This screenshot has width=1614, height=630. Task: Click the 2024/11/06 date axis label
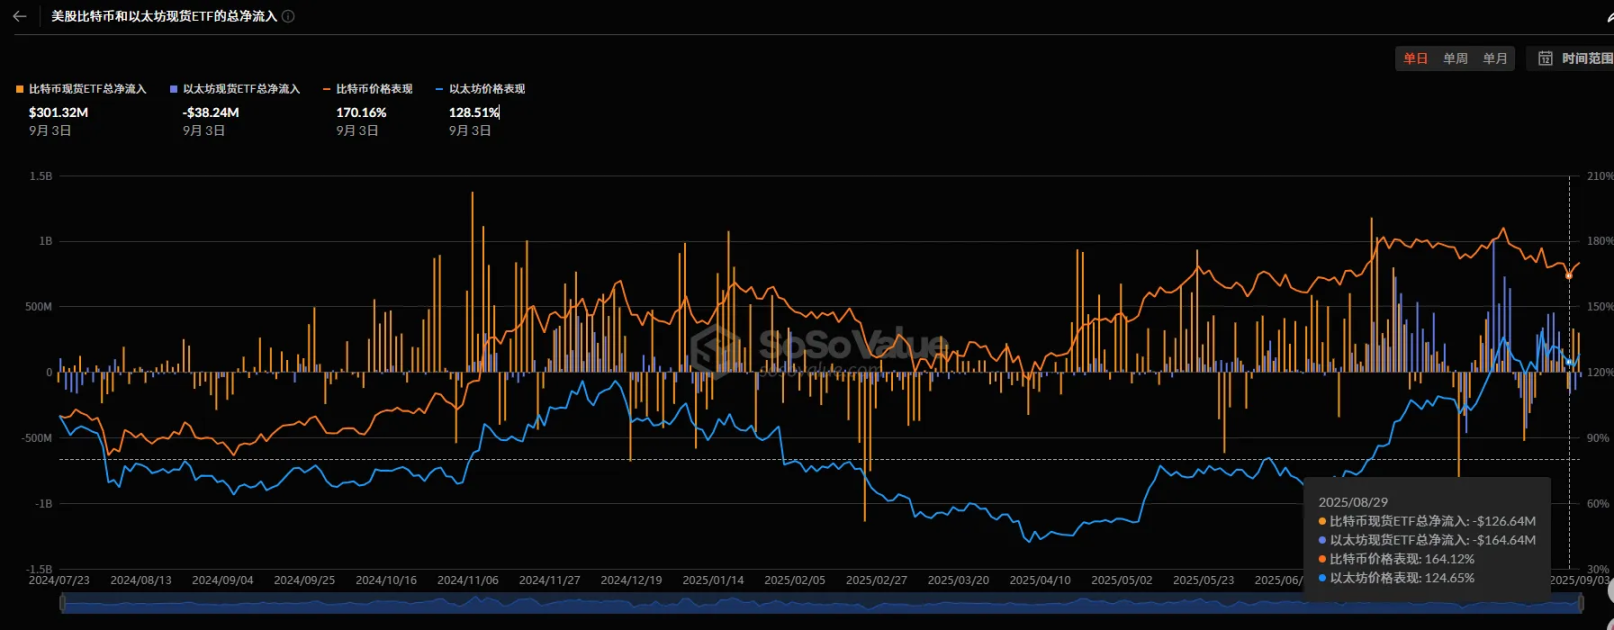[467, 580]
